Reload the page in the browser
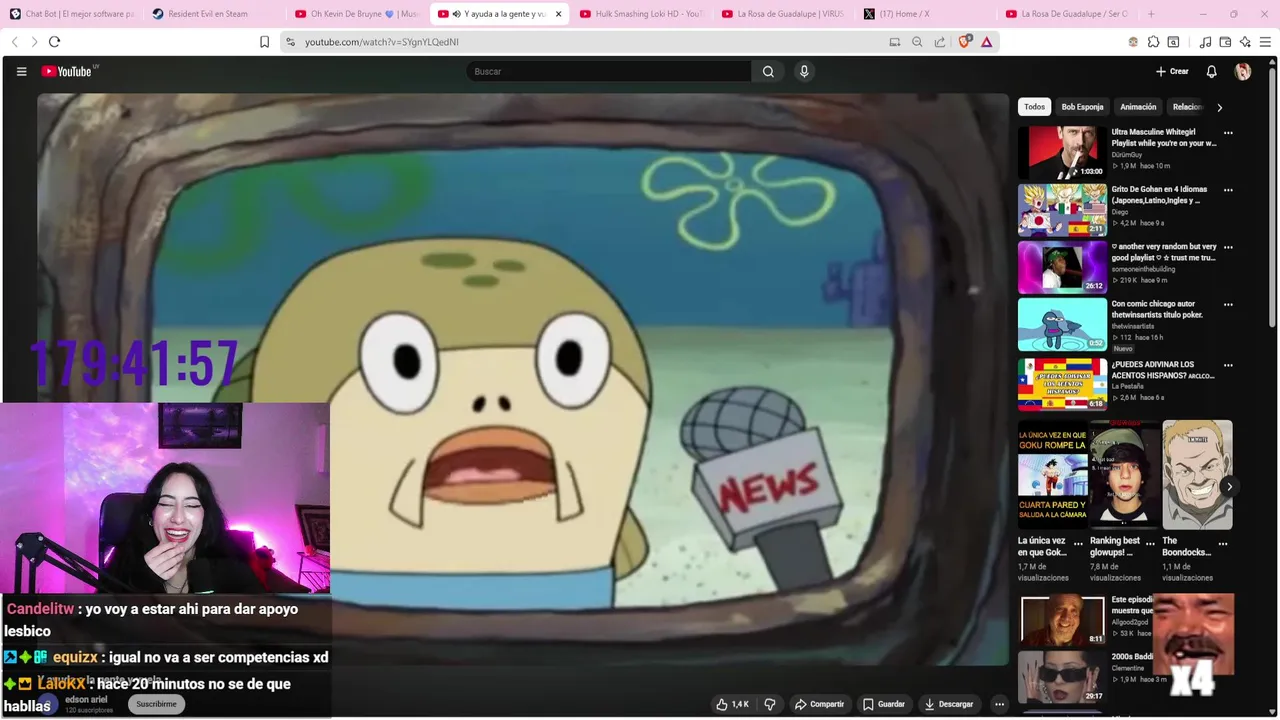The height and width of the screenshot is (720, 1280). (x=55, y=42)
